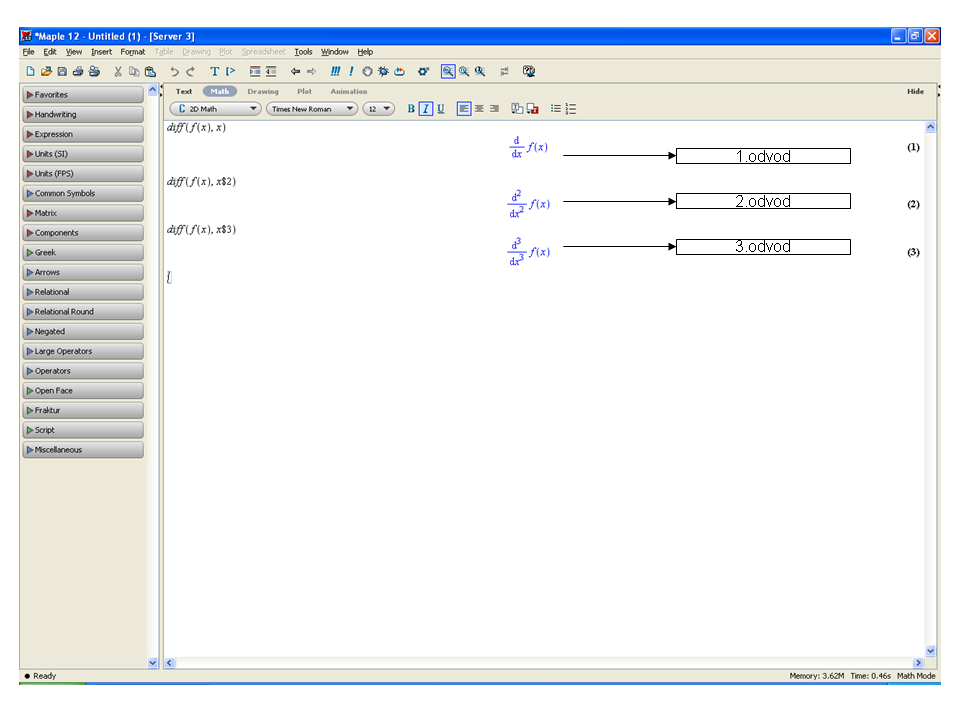Open the 2D Math style dropdown
This screenshot has width=960, height=720.
click(x=215, y=109)
